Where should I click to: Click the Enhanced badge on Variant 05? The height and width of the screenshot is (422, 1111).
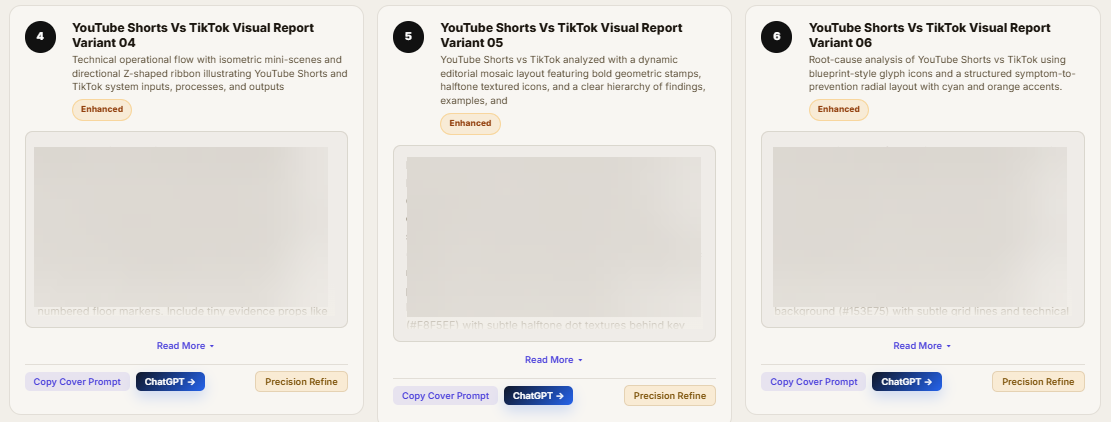(x=470, y=124)
